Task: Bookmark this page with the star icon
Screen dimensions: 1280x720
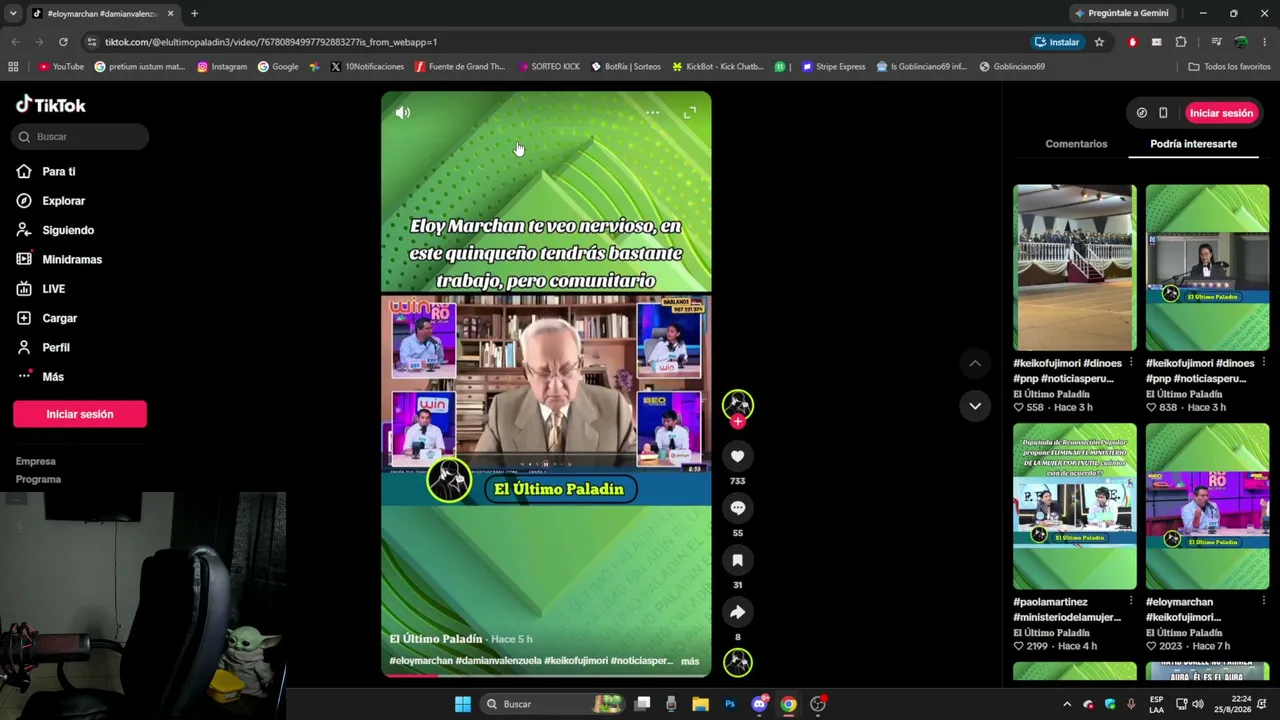Action: (x=1099, y=42)
